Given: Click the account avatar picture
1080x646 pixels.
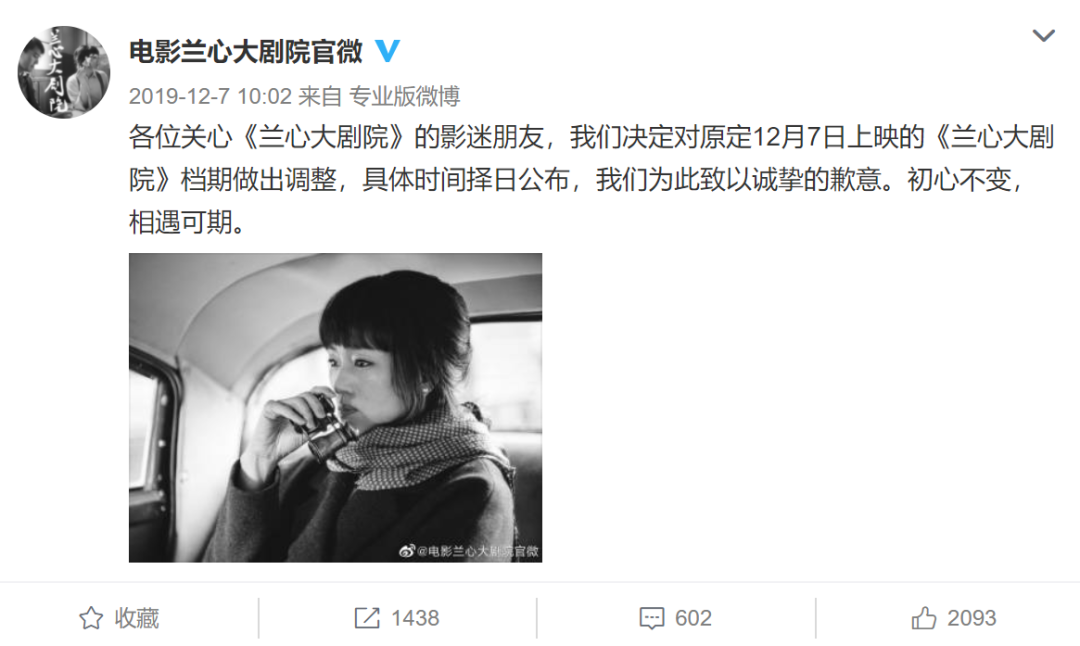Looking at the screenshot, I should pos(63,72).
